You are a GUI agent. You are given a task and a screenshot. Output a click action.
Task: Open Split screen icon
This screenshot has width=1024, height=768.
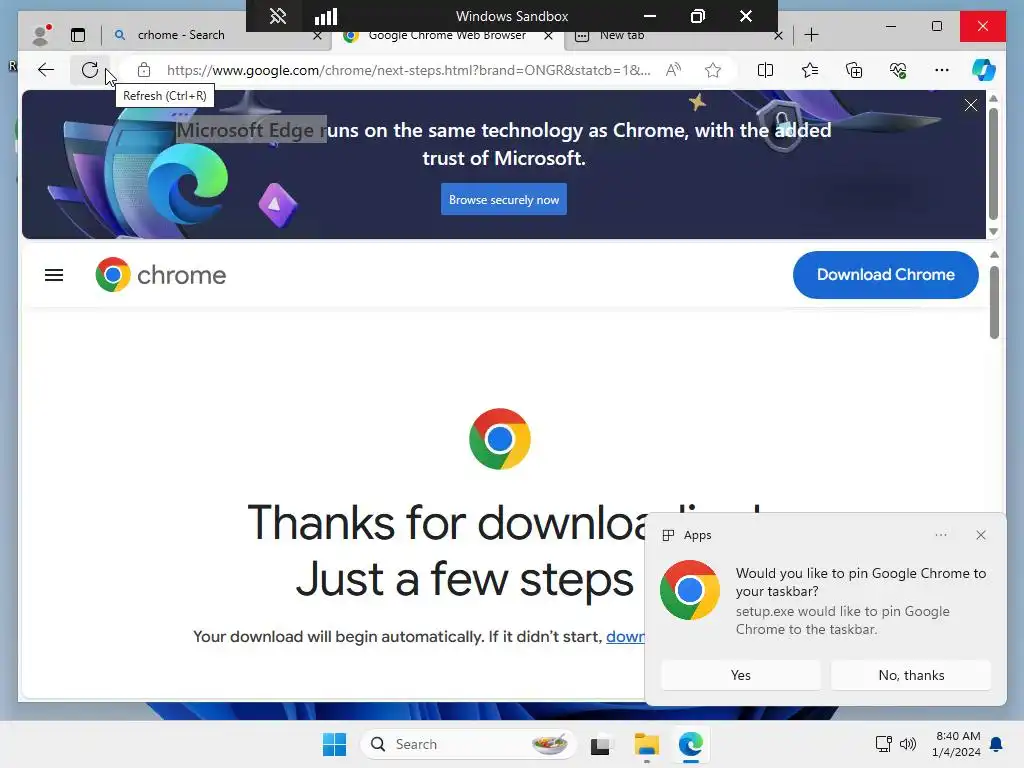coord(765,70)
